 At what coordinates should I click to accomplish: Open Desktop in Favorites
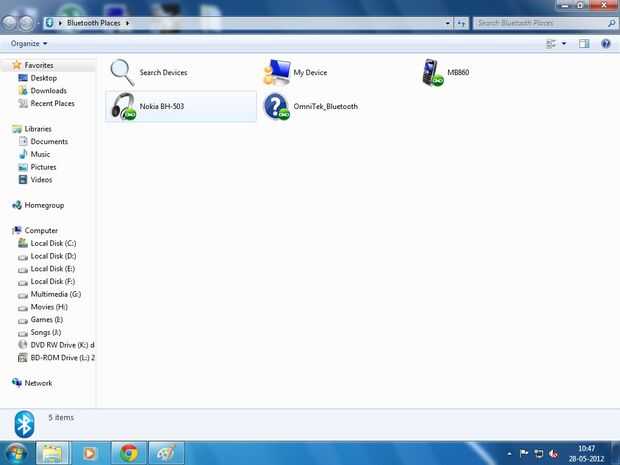point(43,78)
